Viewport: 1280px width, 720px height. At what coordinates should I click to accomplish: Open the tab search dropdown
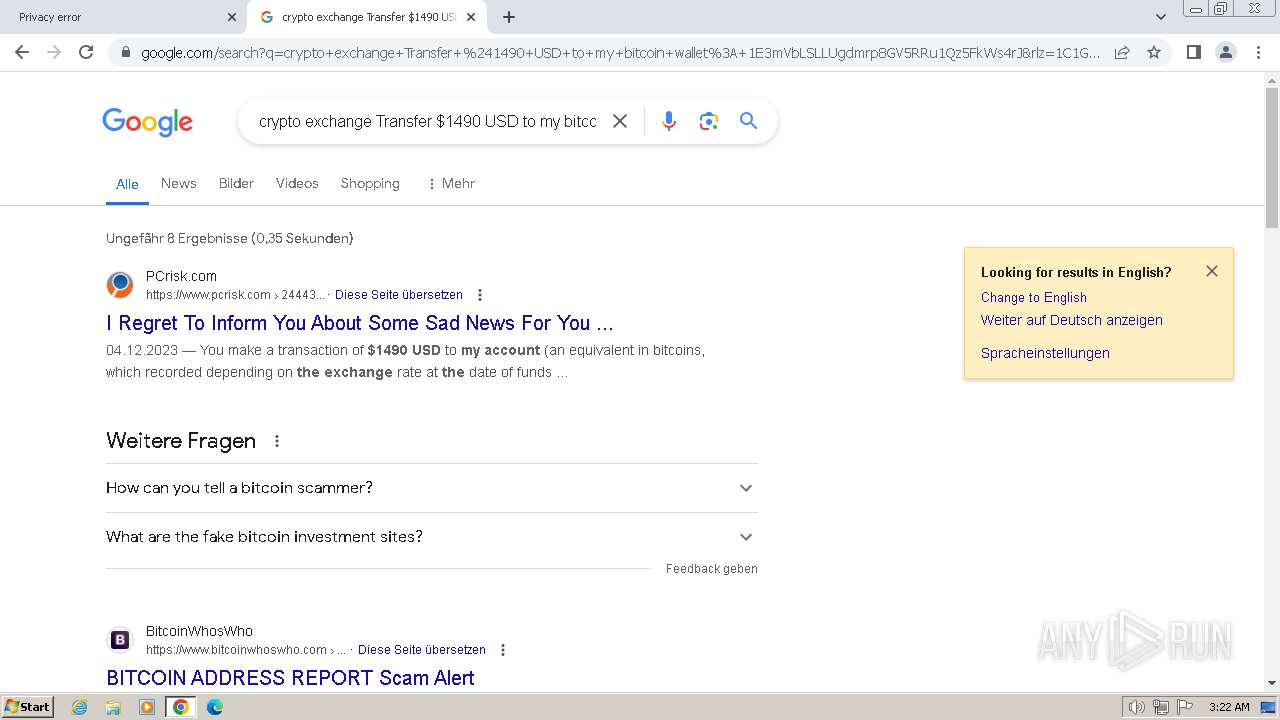(1160, 17)
